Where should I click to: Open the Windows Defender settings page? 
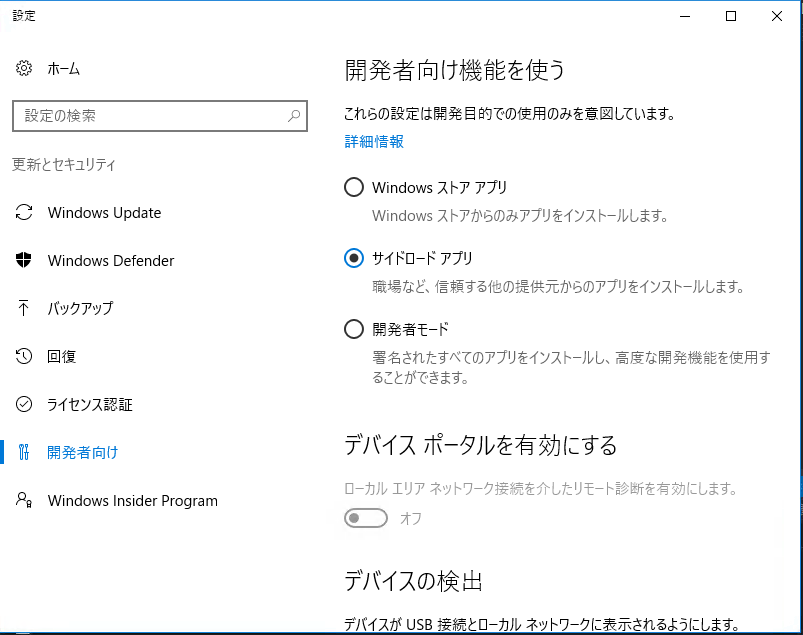click(x=110, y=260)
